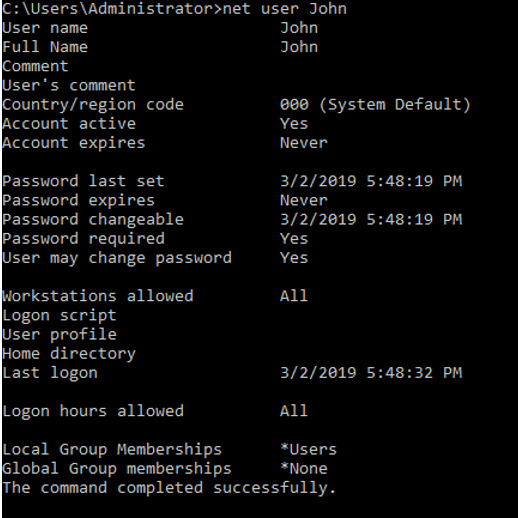Screen dimensions: 518x518
Task: Click the 000 (System Default) country code value
Action: click(x=375, y=105)
